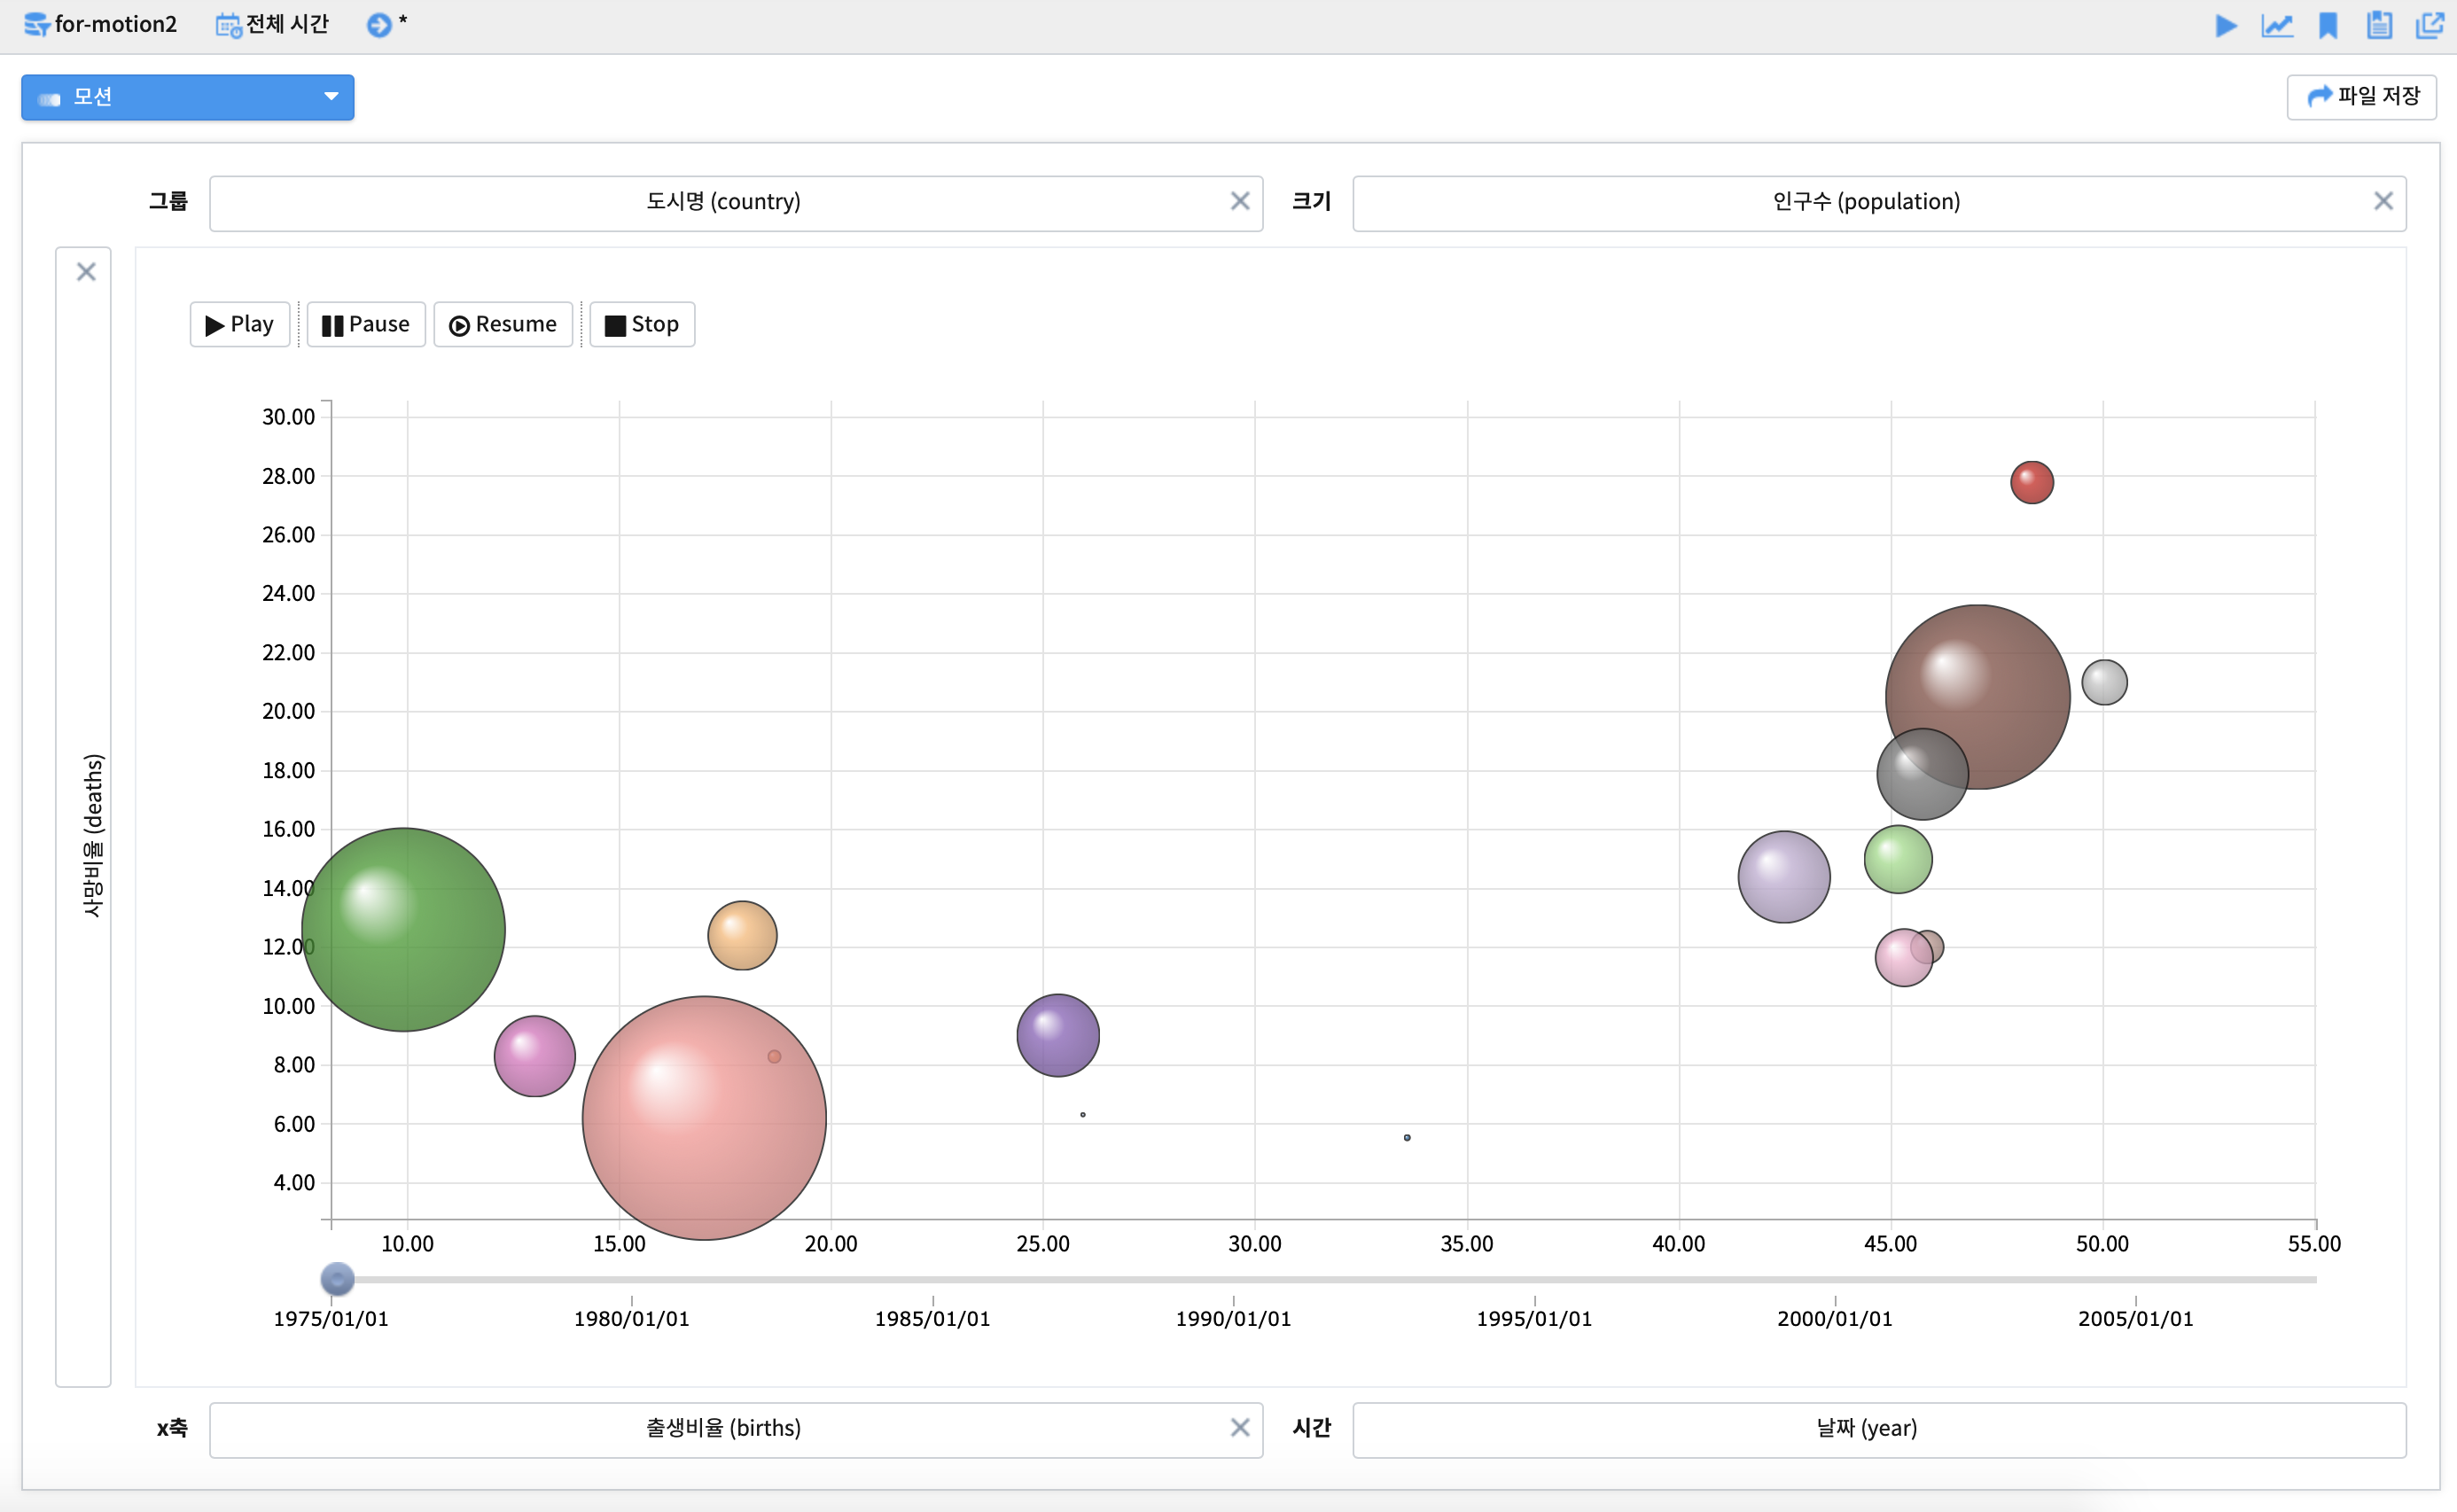Screen dimensions: 2457x1512
Task: Click the save disk icon in top toolbar
Action: click(2379, 25)
